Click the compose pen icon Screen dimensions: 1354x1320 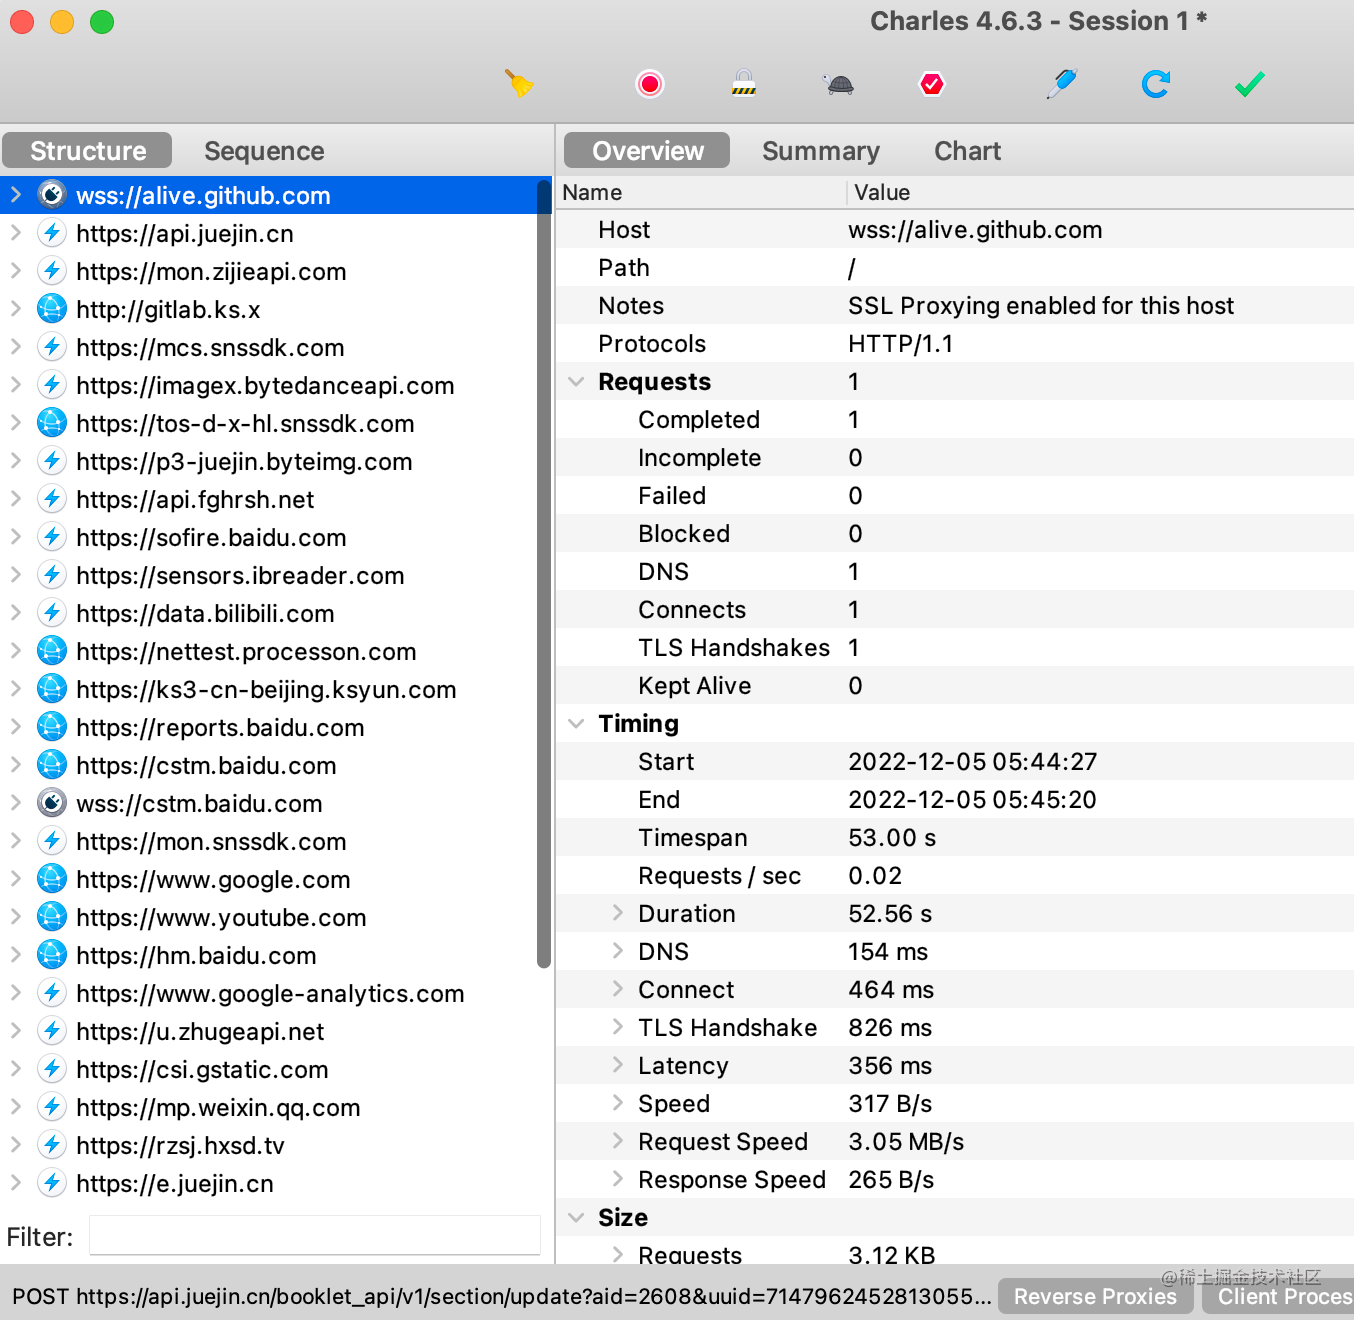[x=1062, y=83]
